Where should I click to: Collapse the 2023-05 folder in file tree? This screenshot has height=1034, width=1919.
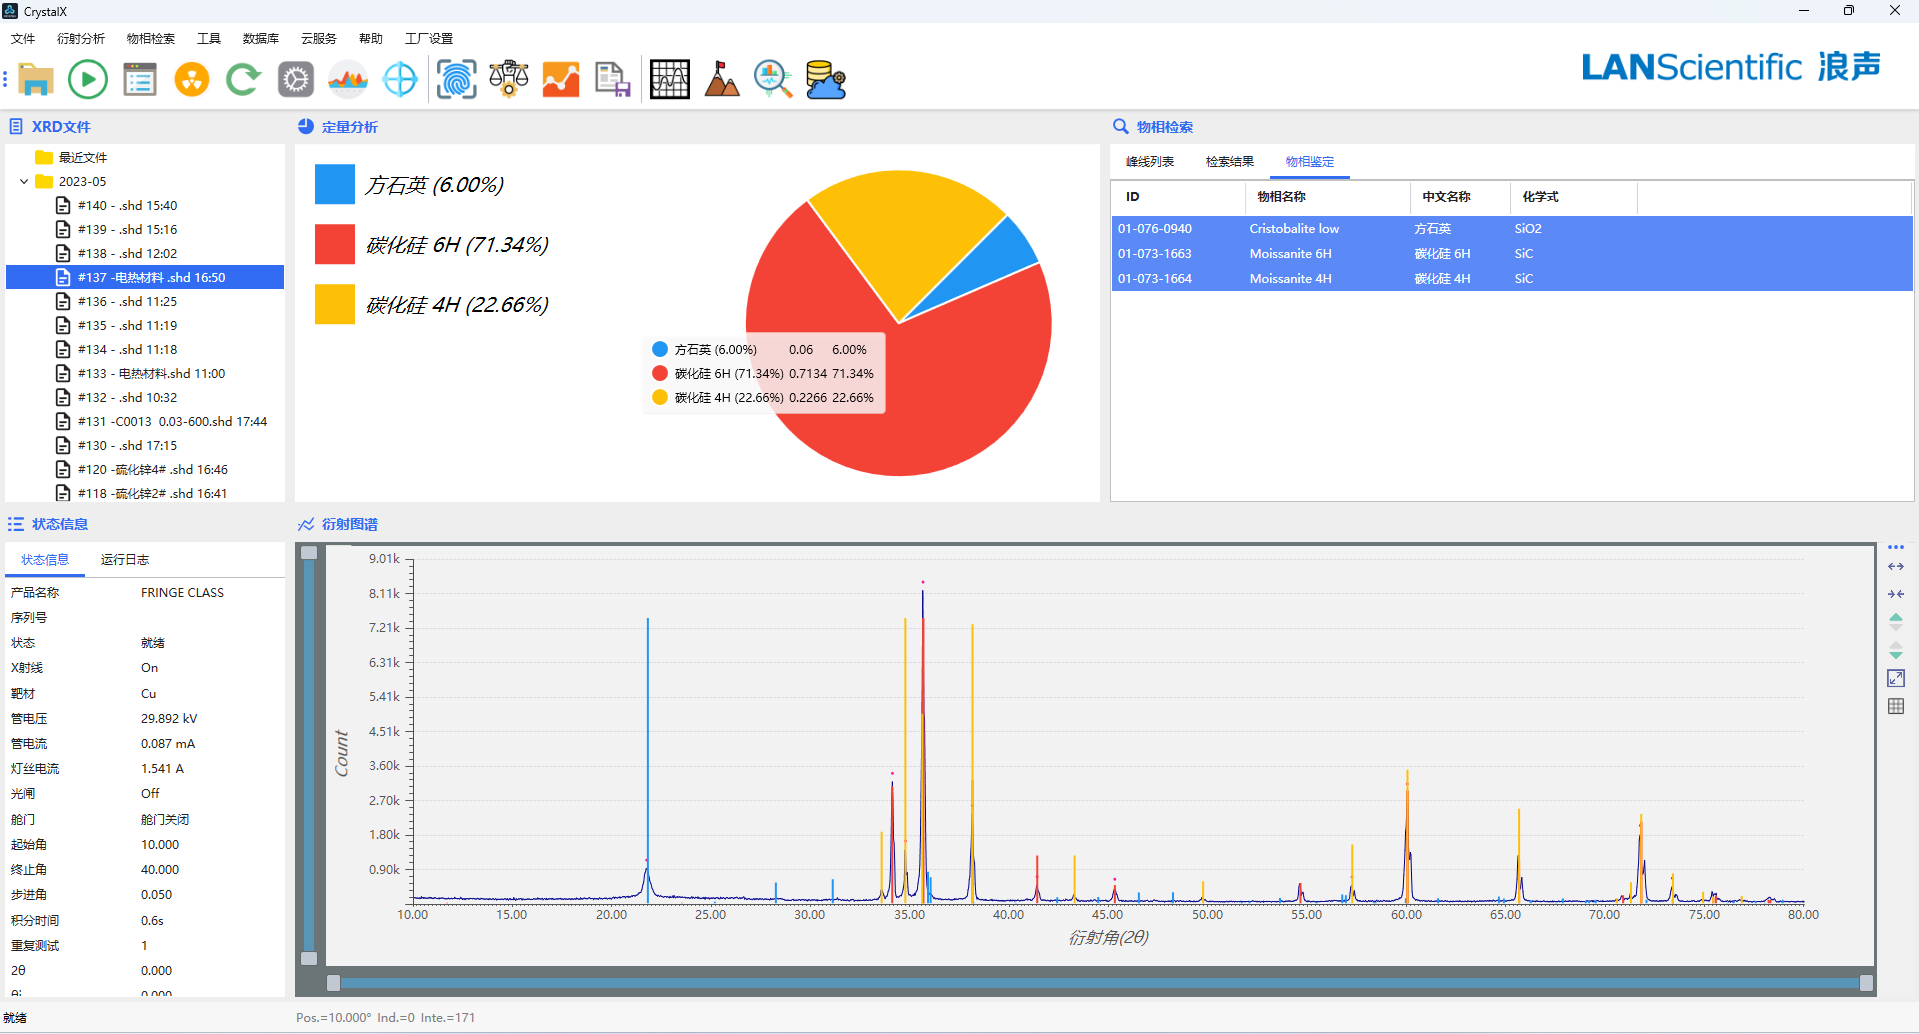(x=24, y=182)
